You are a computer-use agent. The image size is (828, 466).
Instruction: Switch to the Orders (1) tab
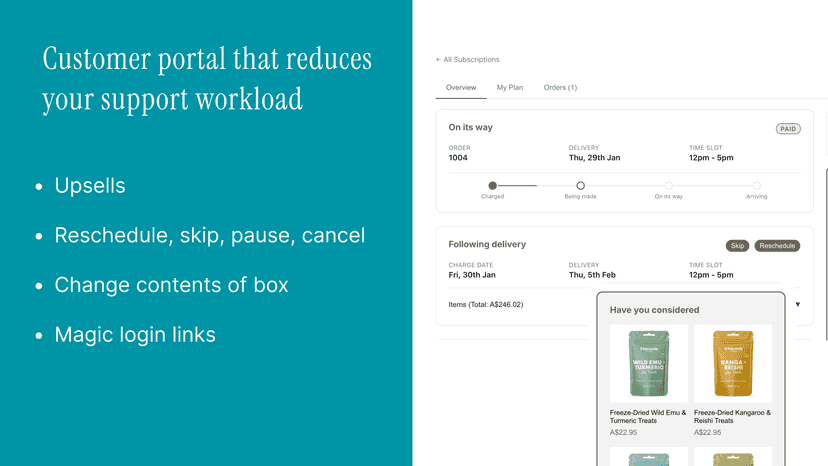(x=560, y=88)
